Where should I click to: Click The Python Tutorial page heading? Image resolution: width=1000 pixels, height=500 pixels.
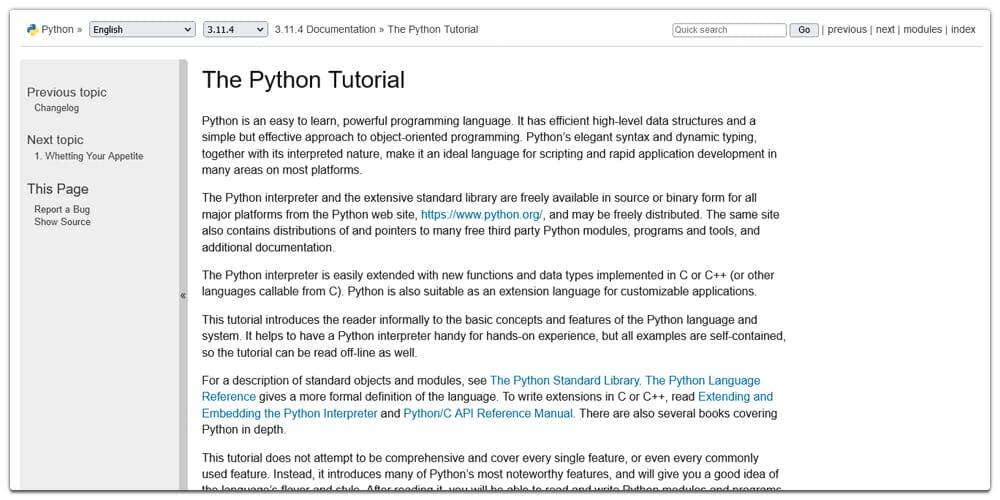(304, 80)
